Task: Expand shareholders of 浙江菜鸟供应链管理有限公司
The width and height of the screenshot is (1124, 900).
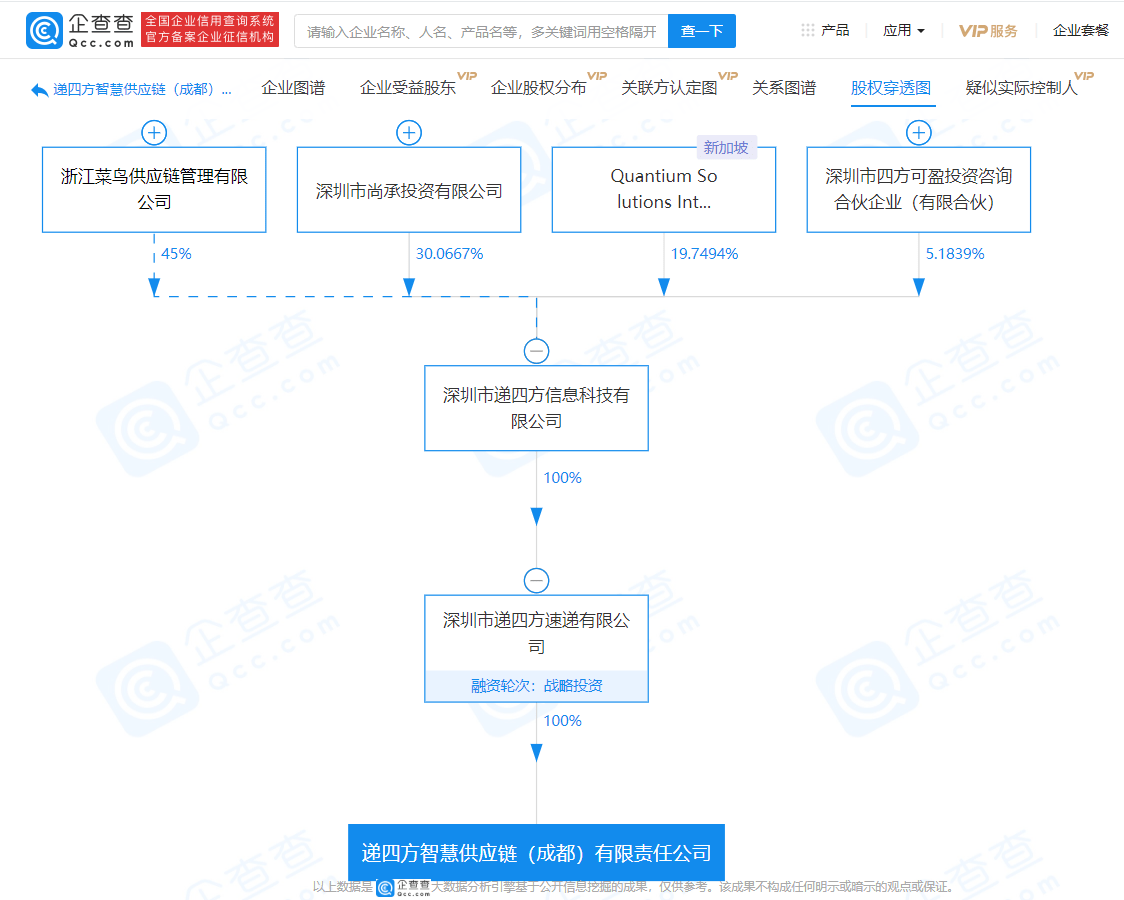Action: pos(154,133)
